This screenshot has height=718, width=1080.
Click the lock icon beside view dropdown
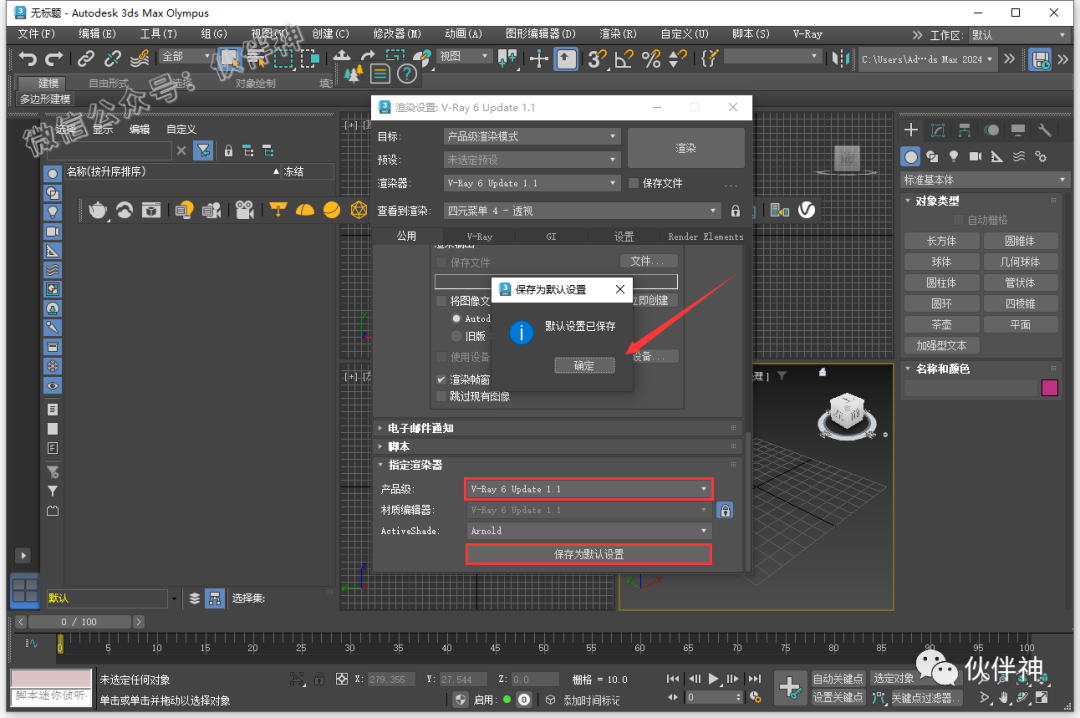tap(735, 211)
